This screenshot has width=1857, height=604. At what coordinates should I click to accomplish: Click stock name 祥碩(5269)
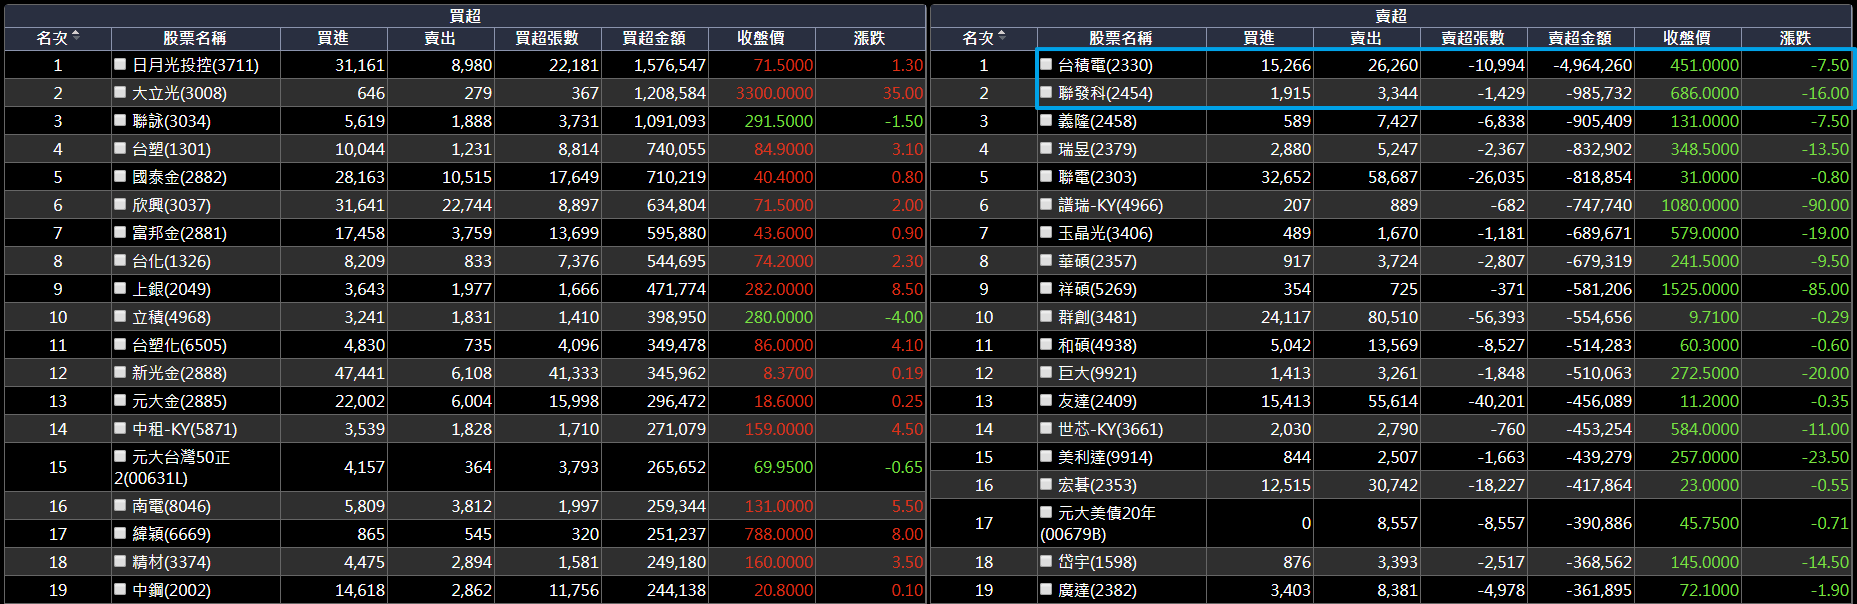1097,289
